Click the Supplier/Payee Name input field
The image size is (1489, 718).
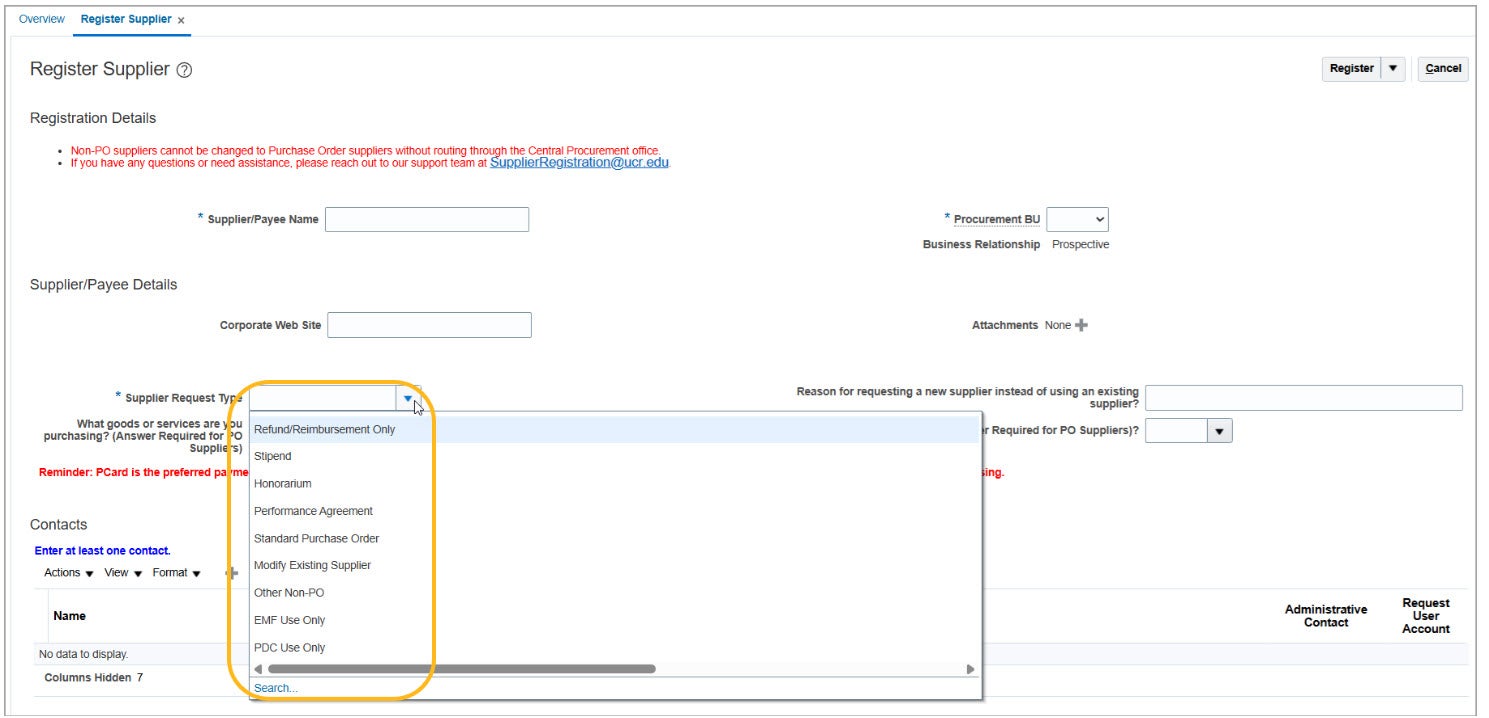point(426,219)
